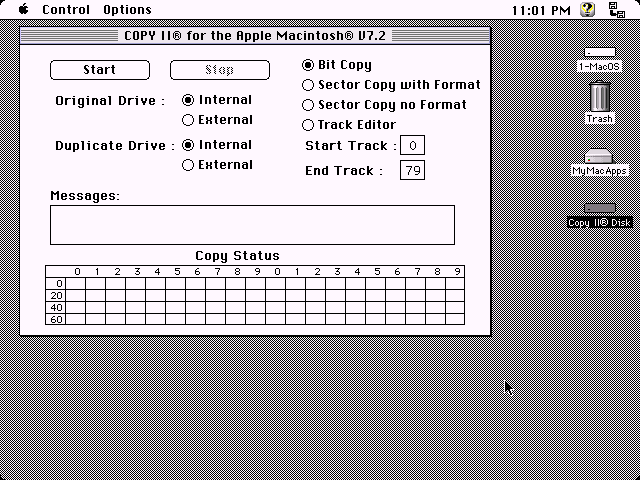Select the Track Editor option

click(x=349, y=124)
